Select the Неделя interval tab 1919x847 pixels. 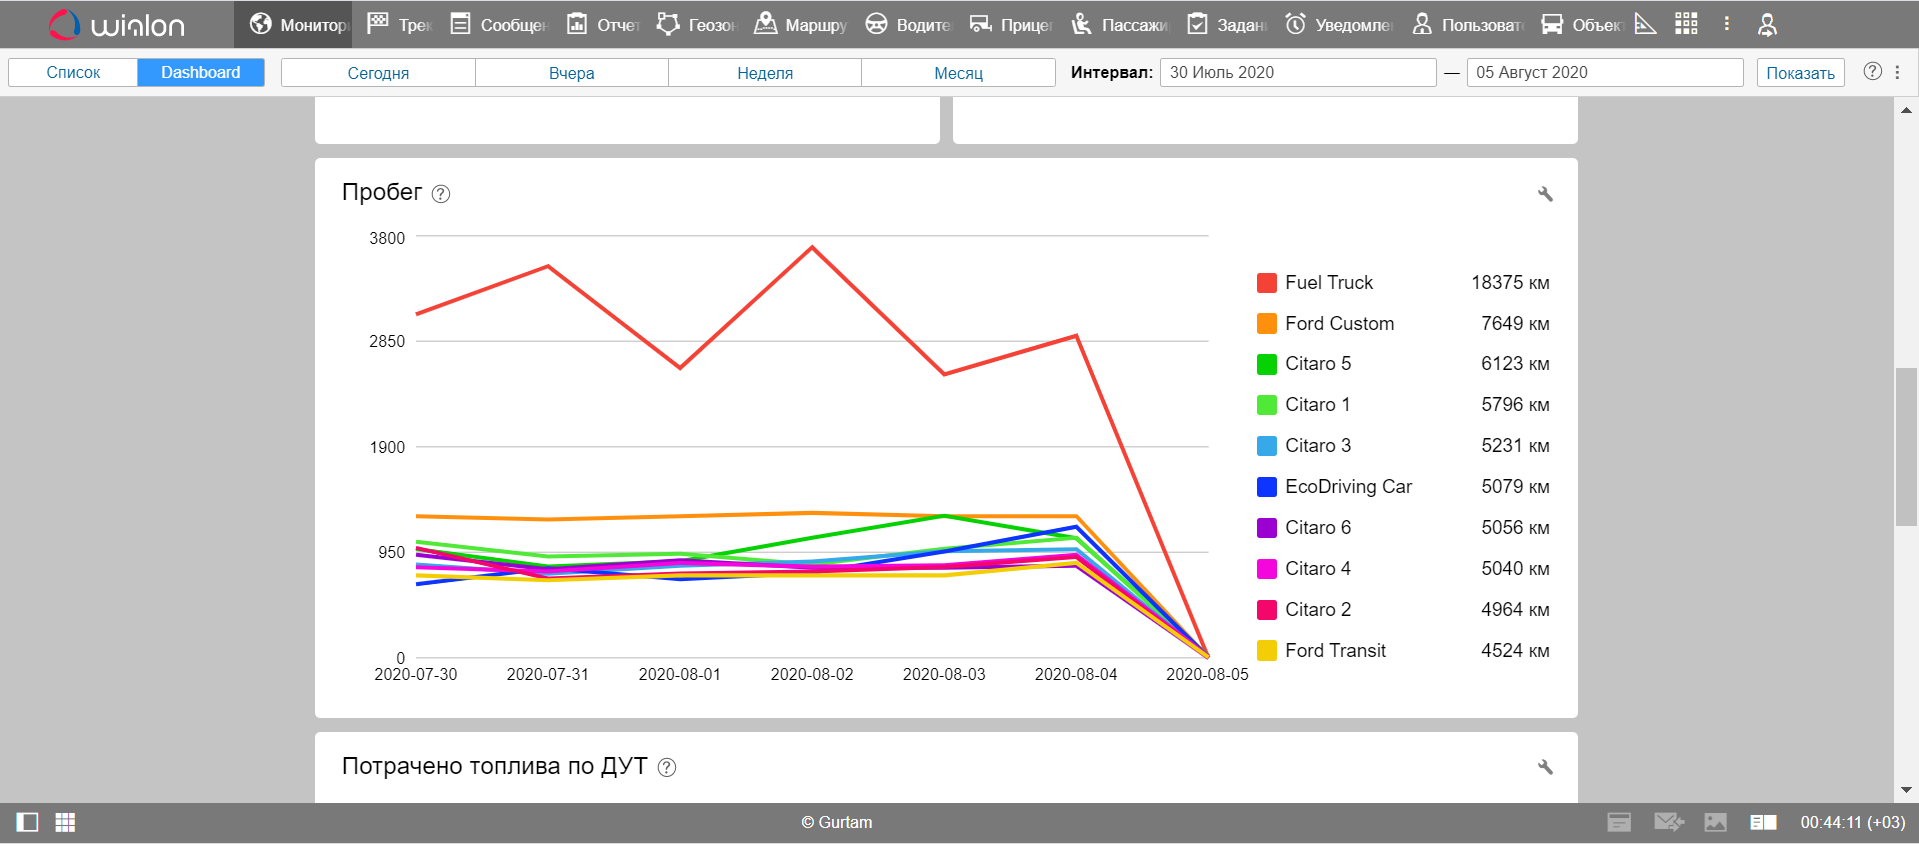(764, 72)
